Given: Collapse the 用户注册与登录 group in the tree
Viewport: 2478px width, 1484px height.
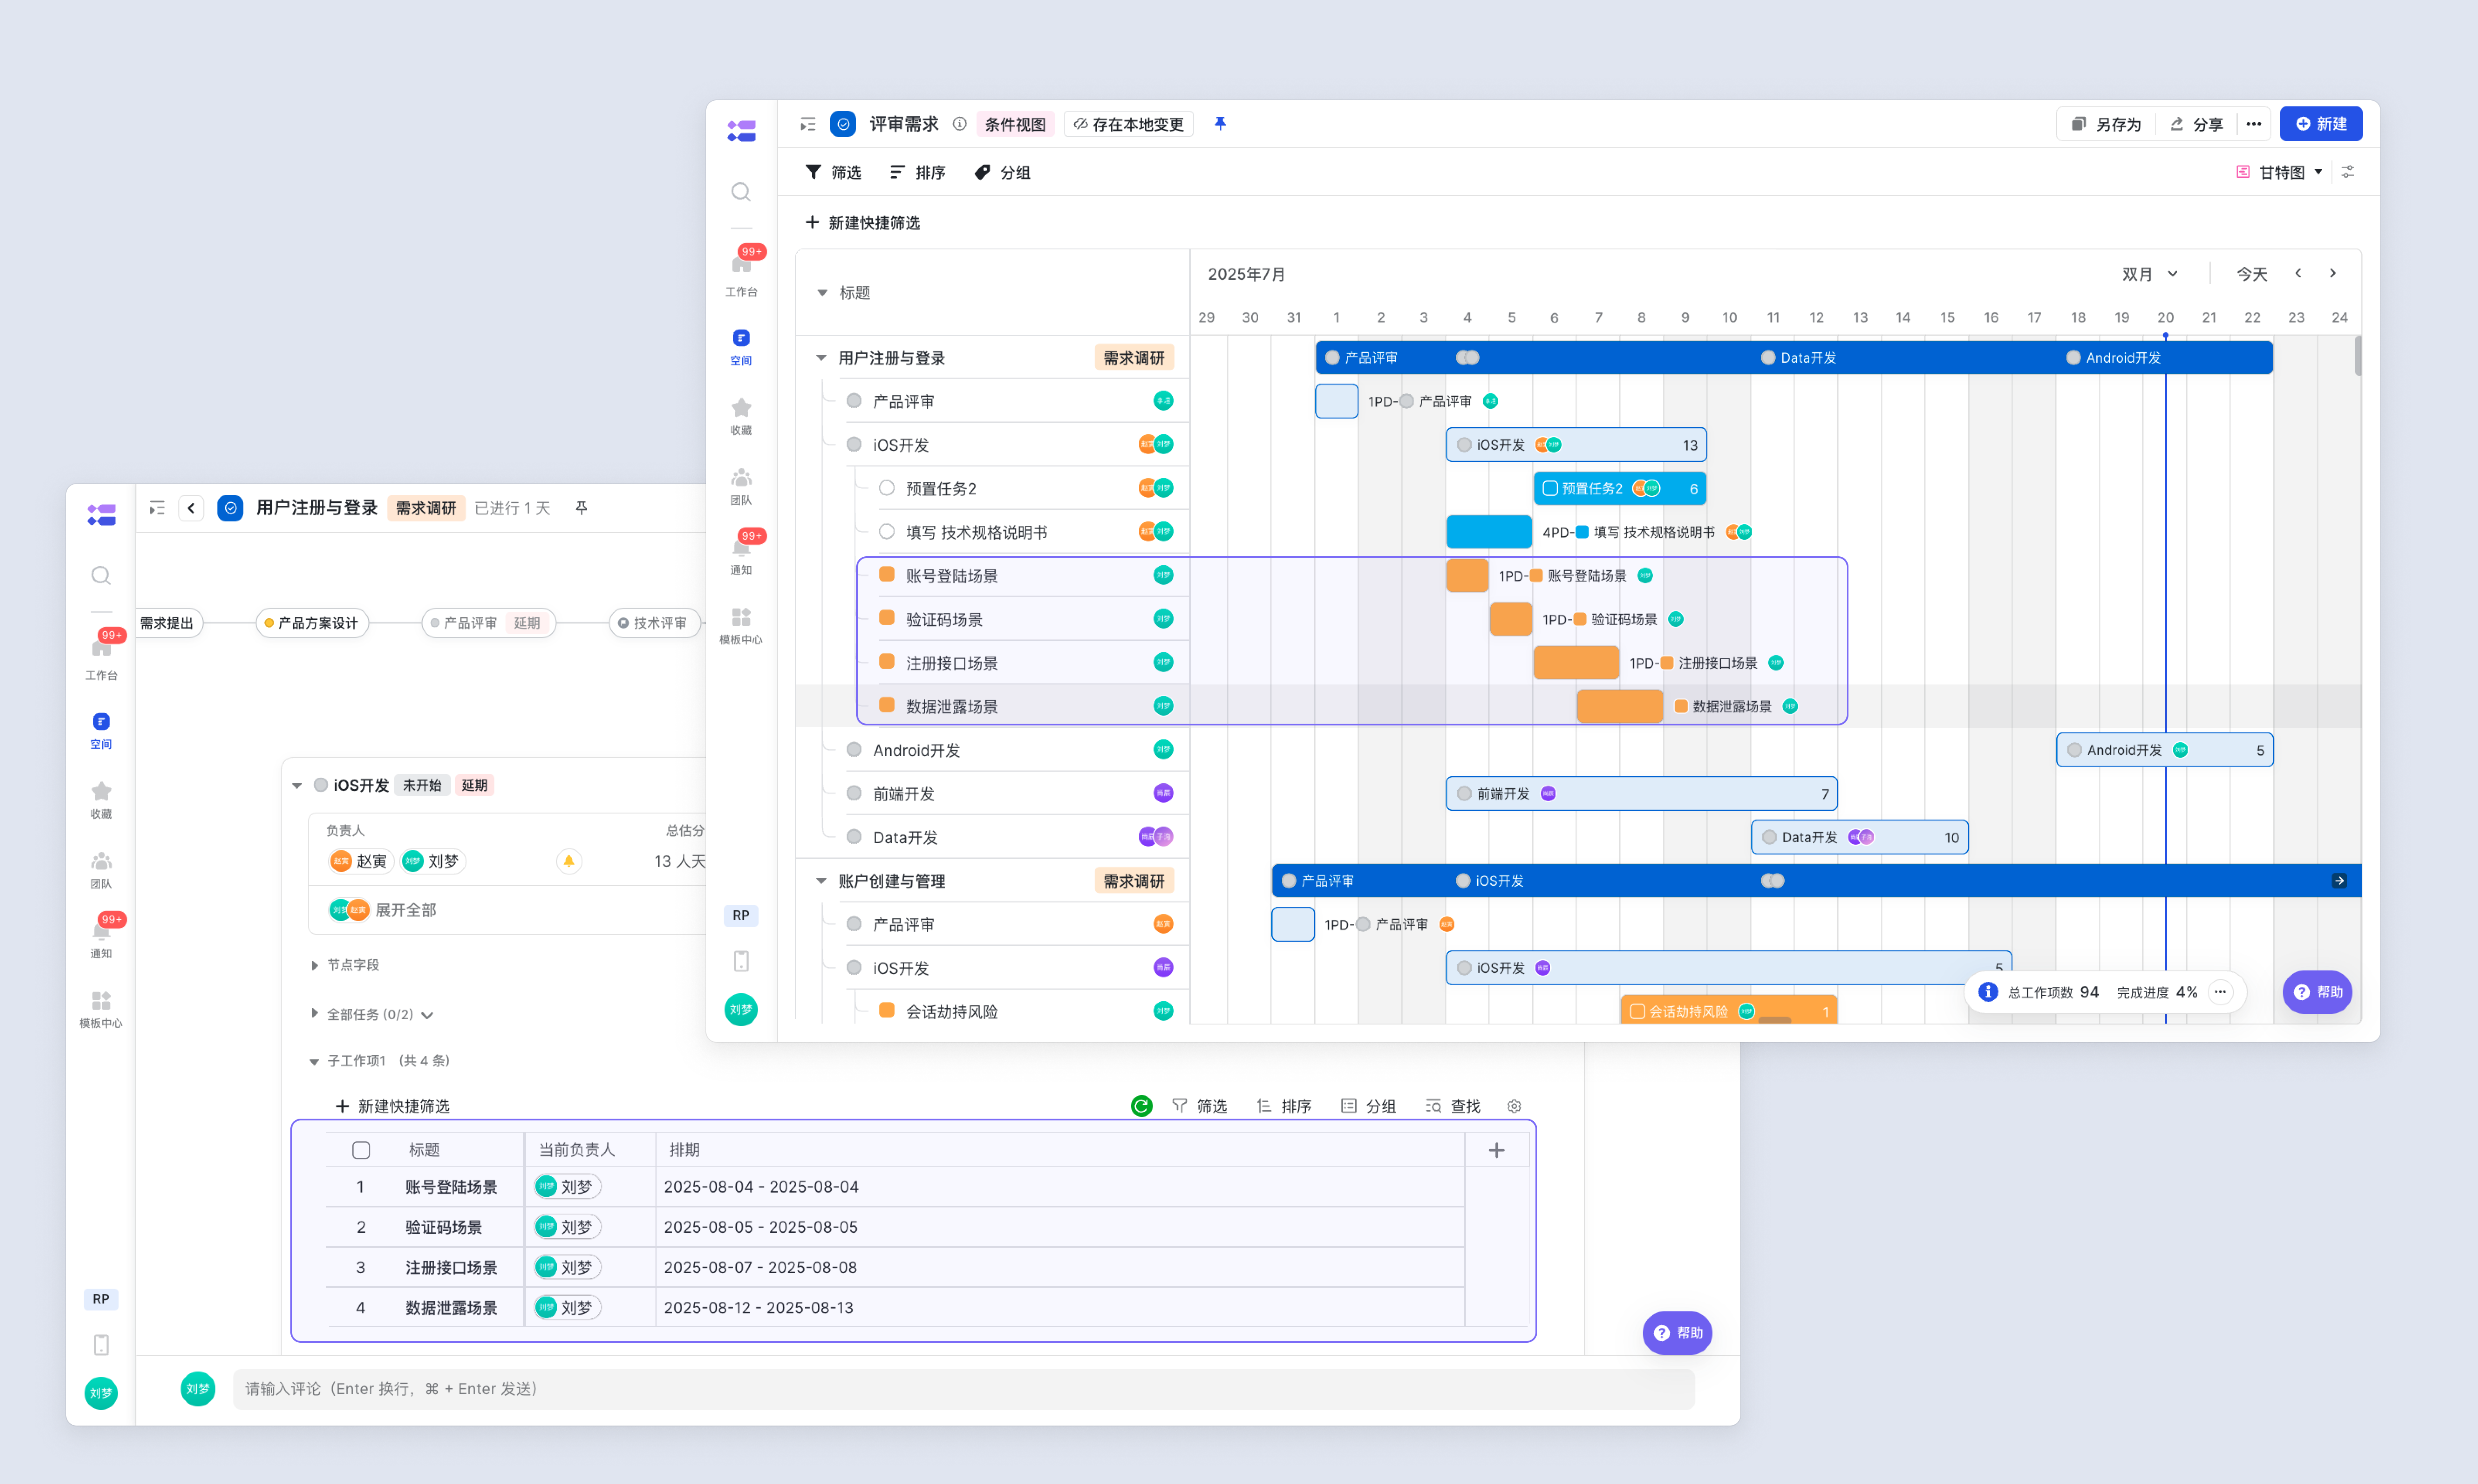Looking at the screenshot, I should coord(821,358).
